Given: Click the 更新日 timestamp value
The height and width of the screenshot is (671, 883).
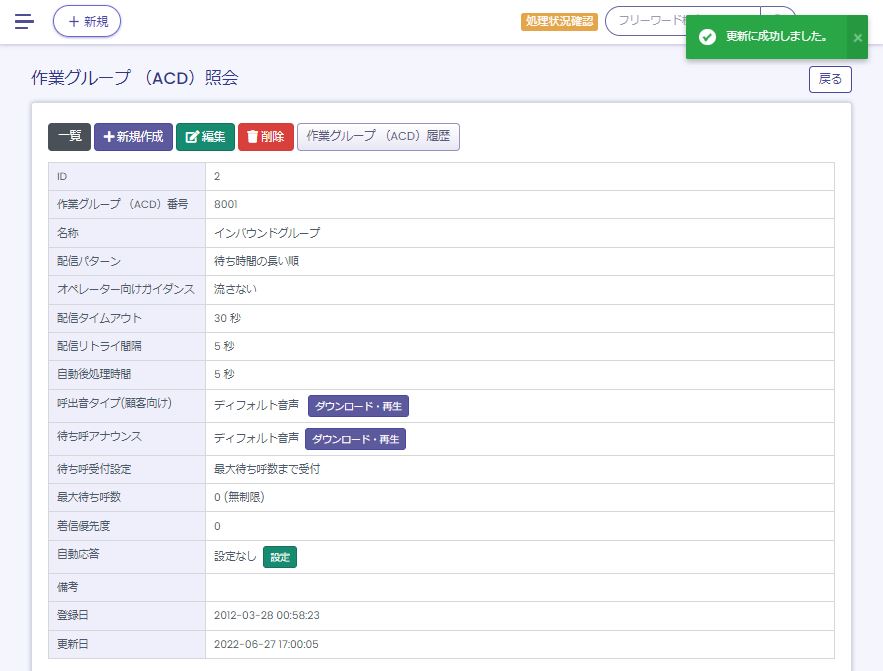Looking at the screenshot, I should tap(266, 644).
